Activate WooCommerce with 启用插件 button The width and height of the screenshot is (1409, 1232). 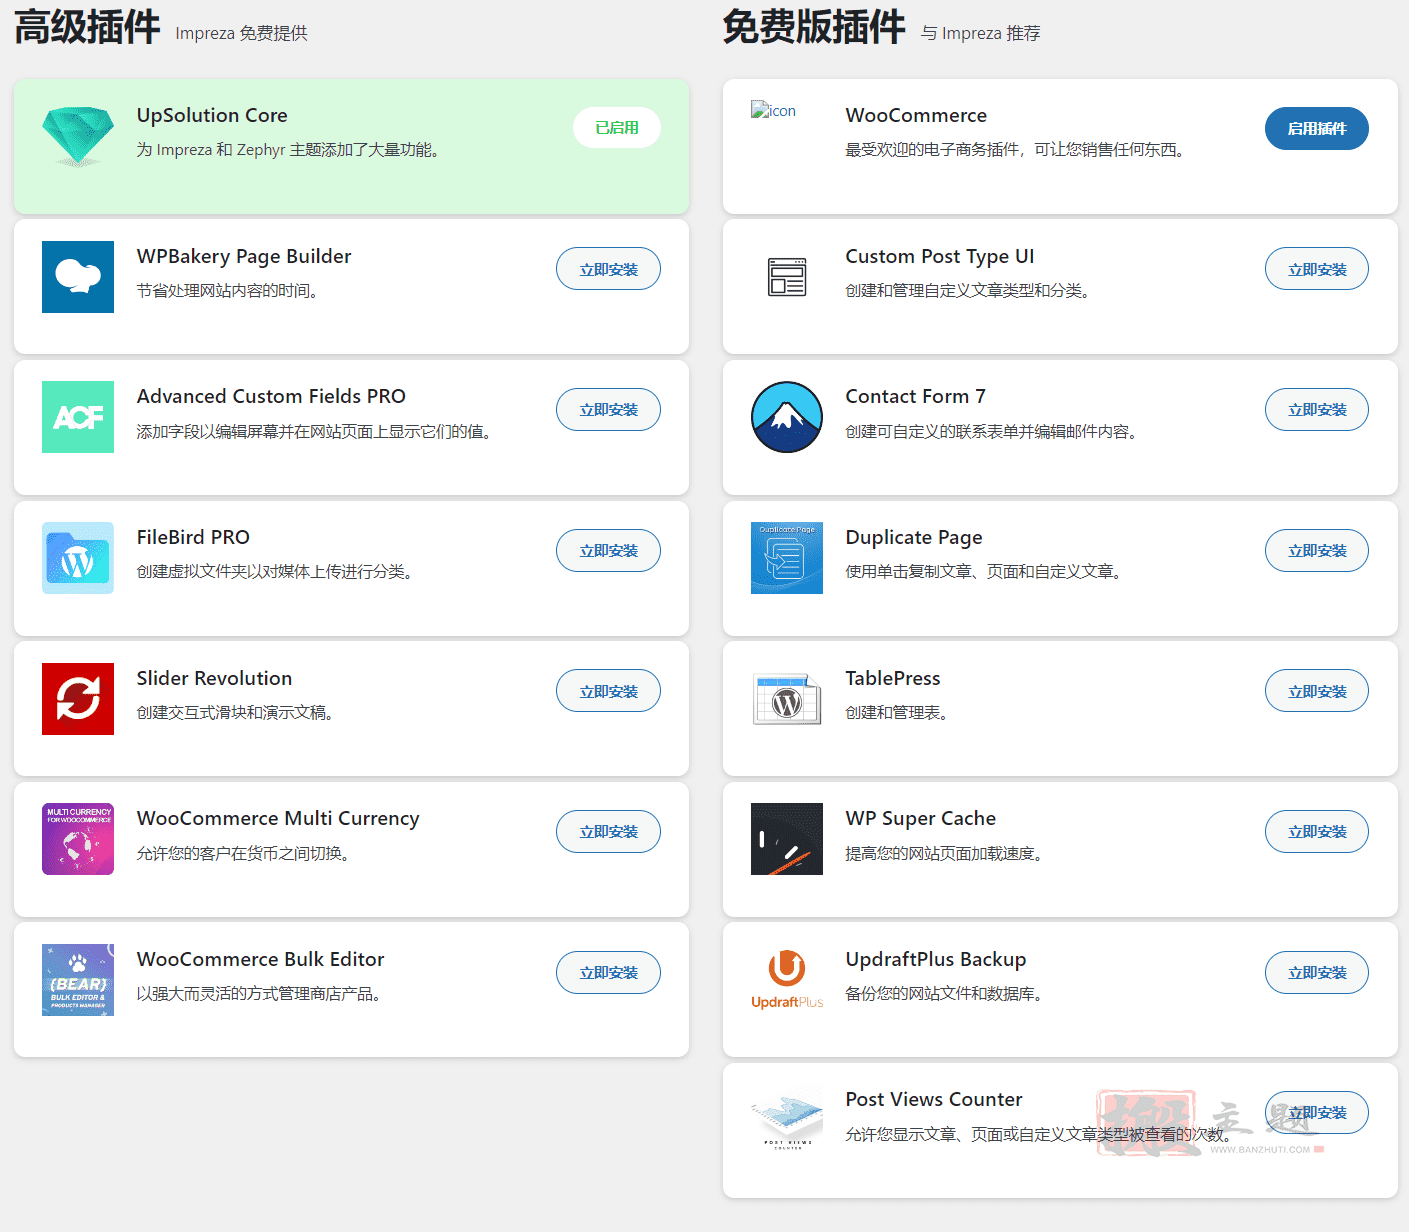tap(1317, 128)
